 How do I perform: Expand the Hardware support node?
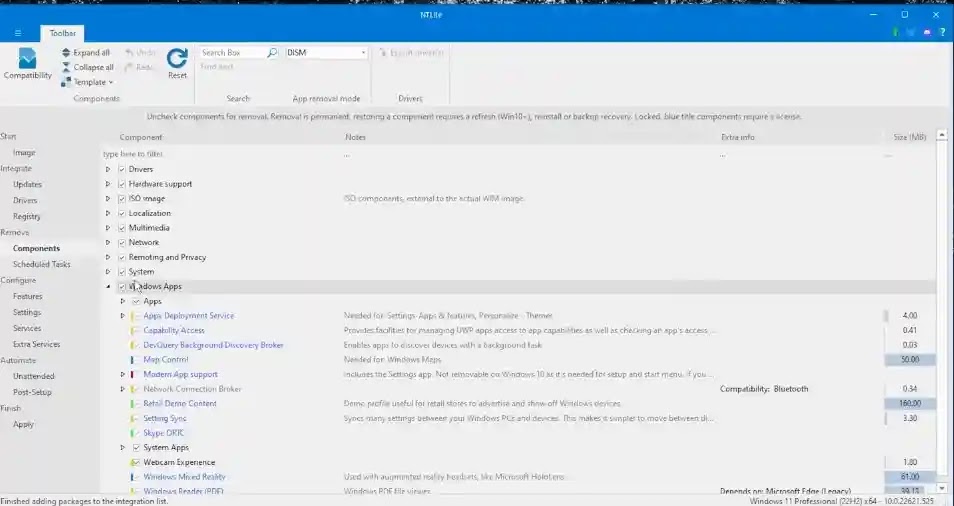coord(108,184)
